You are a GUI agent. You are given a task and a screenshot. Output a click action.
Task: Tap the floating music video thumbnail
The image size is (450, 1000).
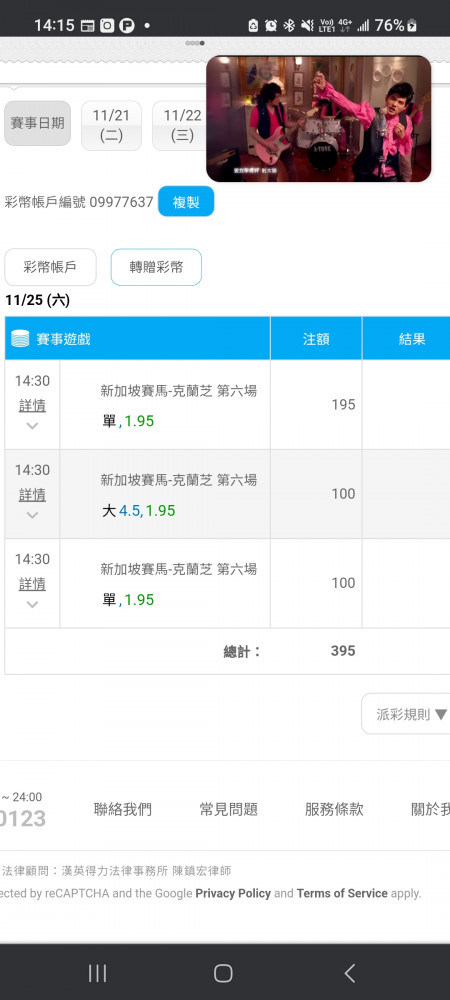[319, 119]
